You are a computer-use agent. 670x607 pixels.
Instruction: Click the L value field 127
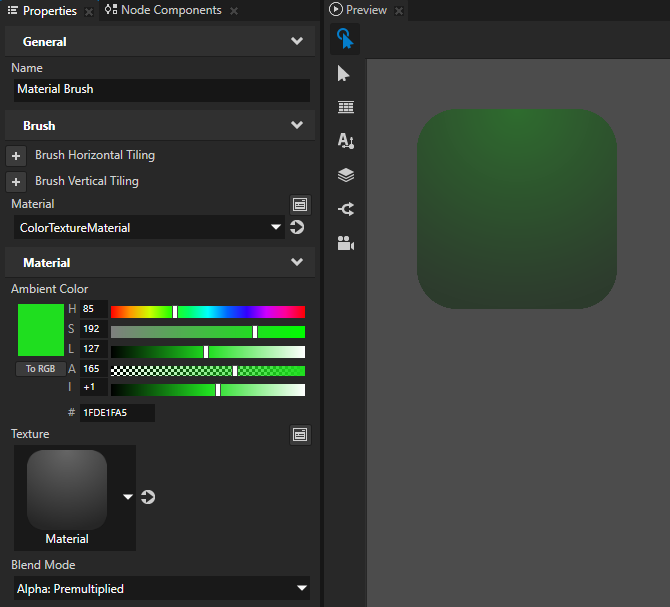coord(94,349)
